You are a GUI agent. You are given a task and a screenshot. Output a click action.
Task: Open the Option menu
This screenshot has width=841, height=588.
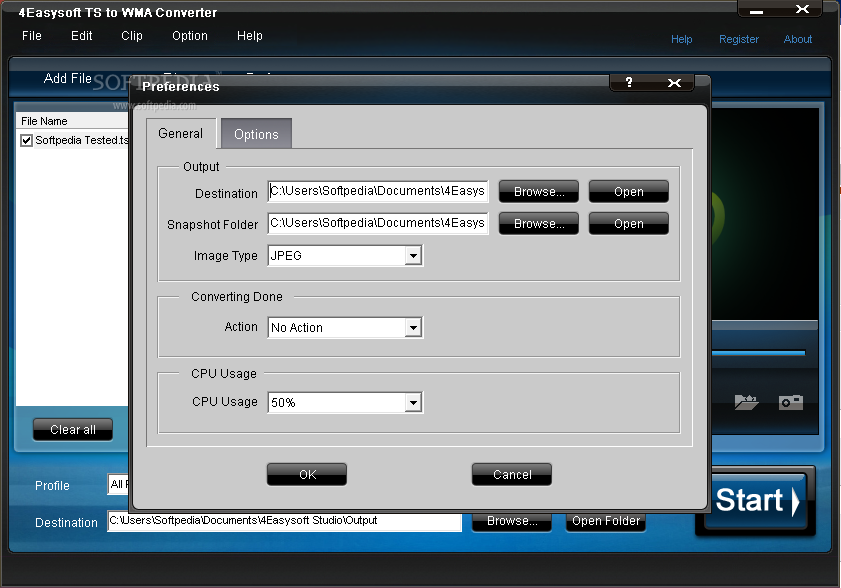pyautogui.click(x=190, y=36)
